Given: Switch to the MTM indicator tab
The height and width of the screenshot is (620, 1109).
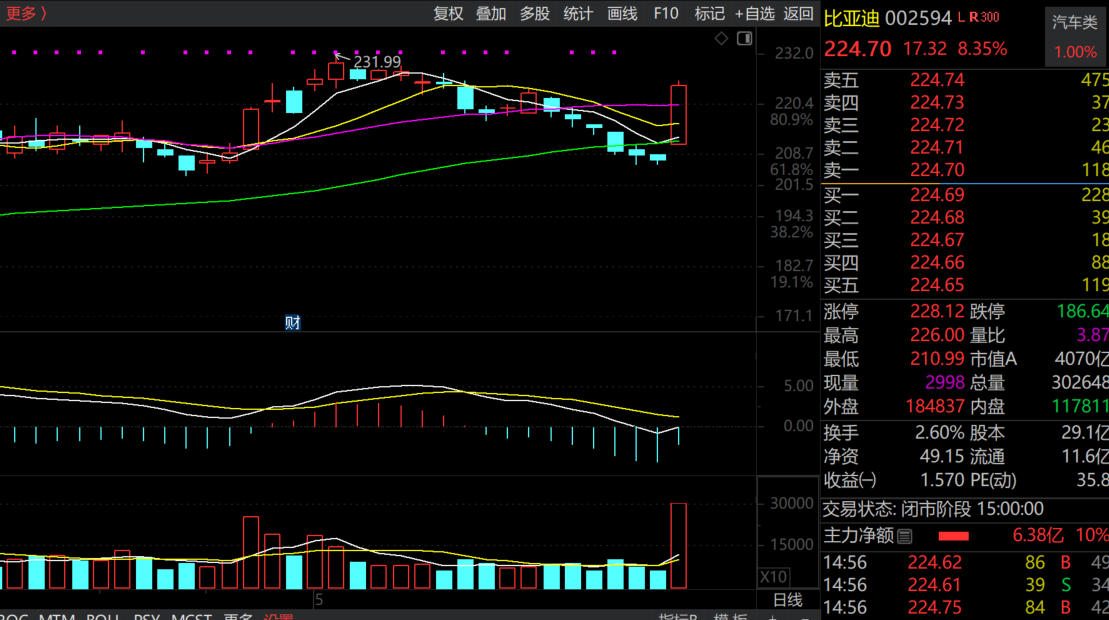Looking at the screenshot, I should [x=57, y=616].
